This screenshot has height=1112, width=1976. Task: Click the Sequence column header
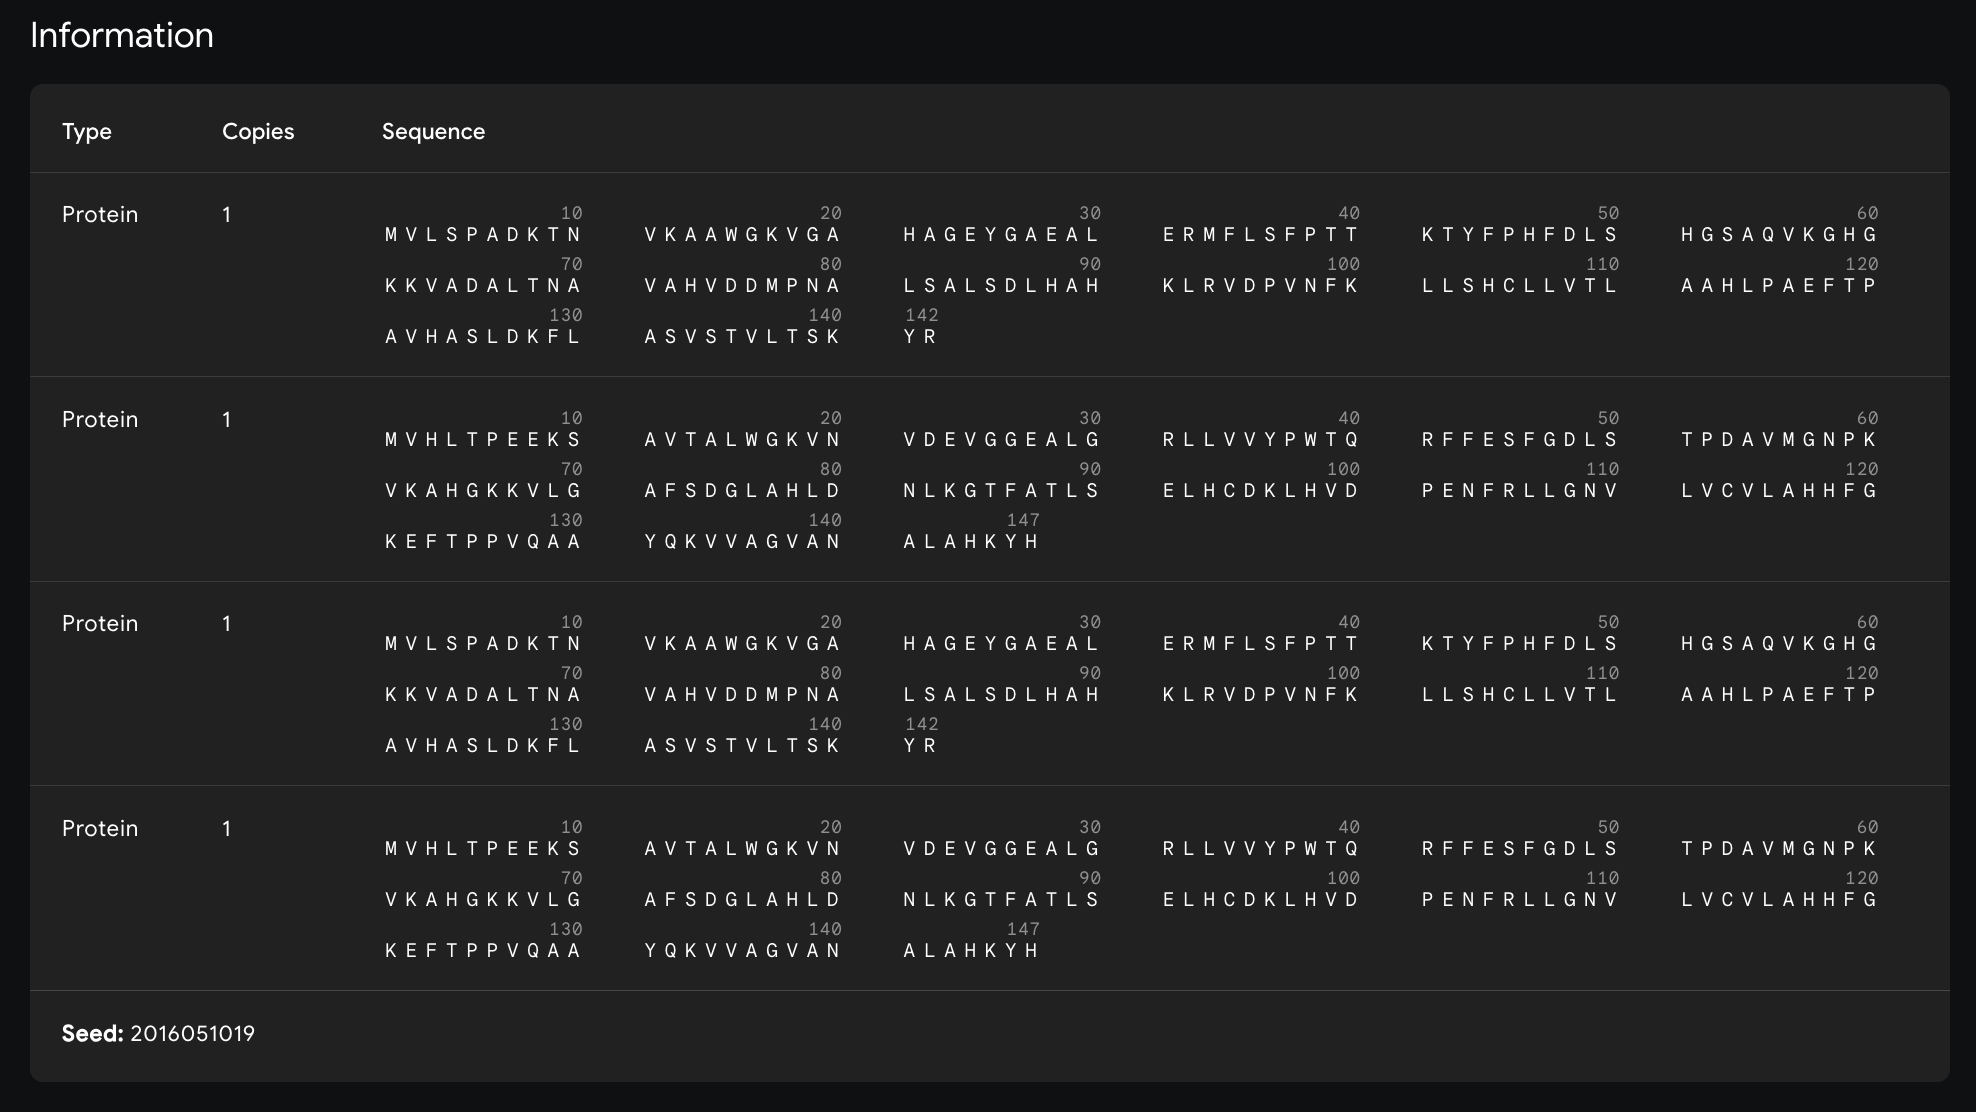(433, 132)
